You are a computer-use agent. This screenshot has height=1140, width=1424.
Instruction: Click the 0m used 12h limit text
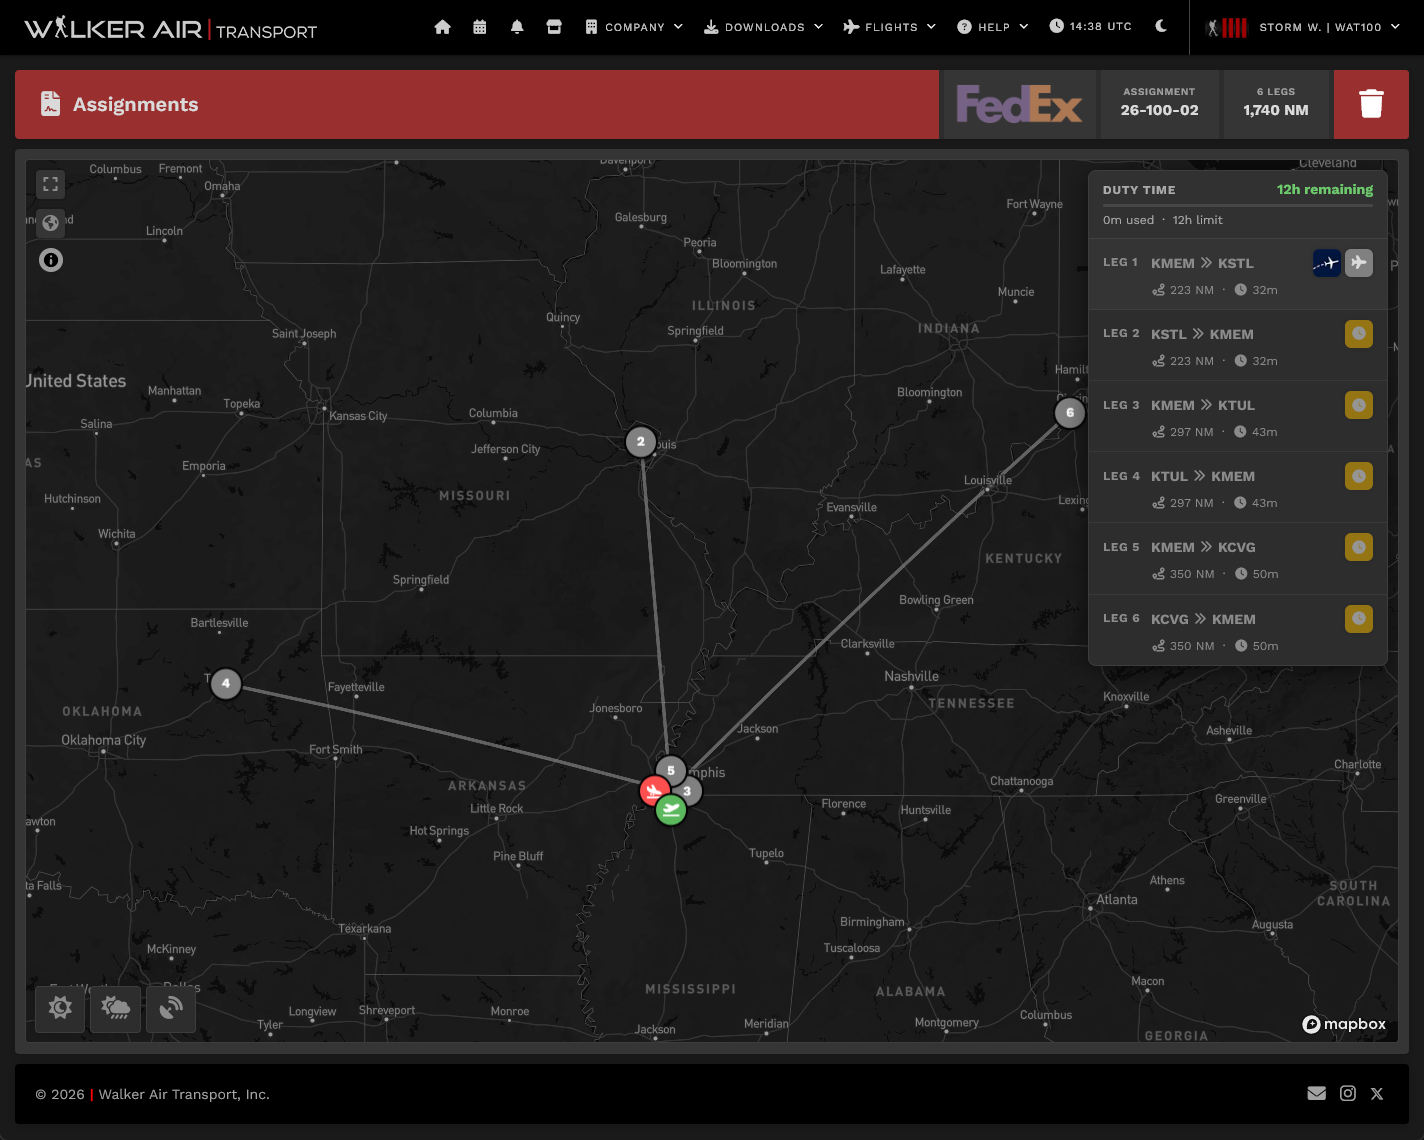pos(1162,220)
